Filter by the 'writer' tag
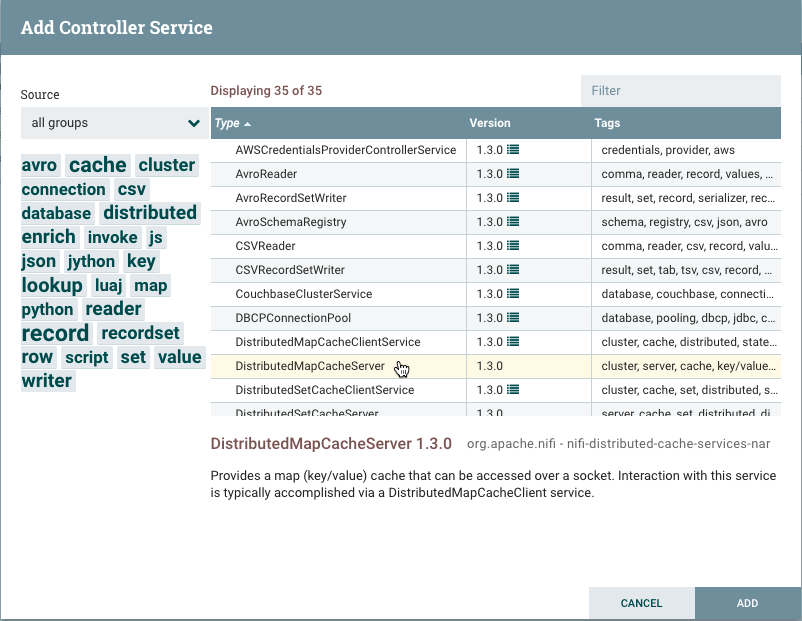The image size is (802, 621). [x=47, y=381]
